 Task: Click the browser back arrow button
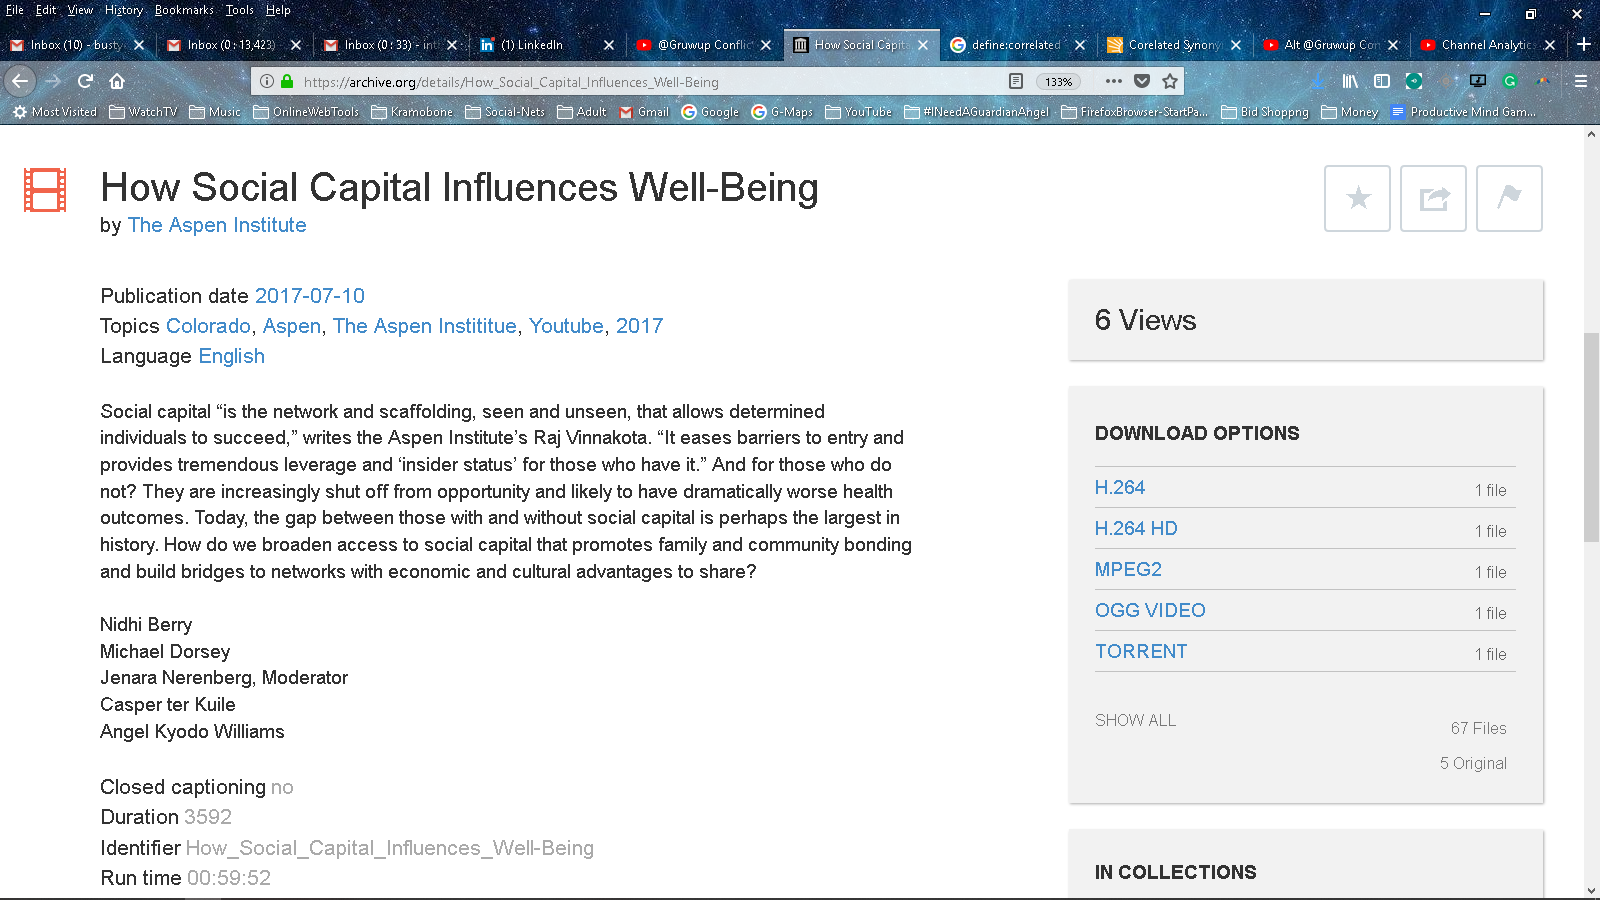20,81
